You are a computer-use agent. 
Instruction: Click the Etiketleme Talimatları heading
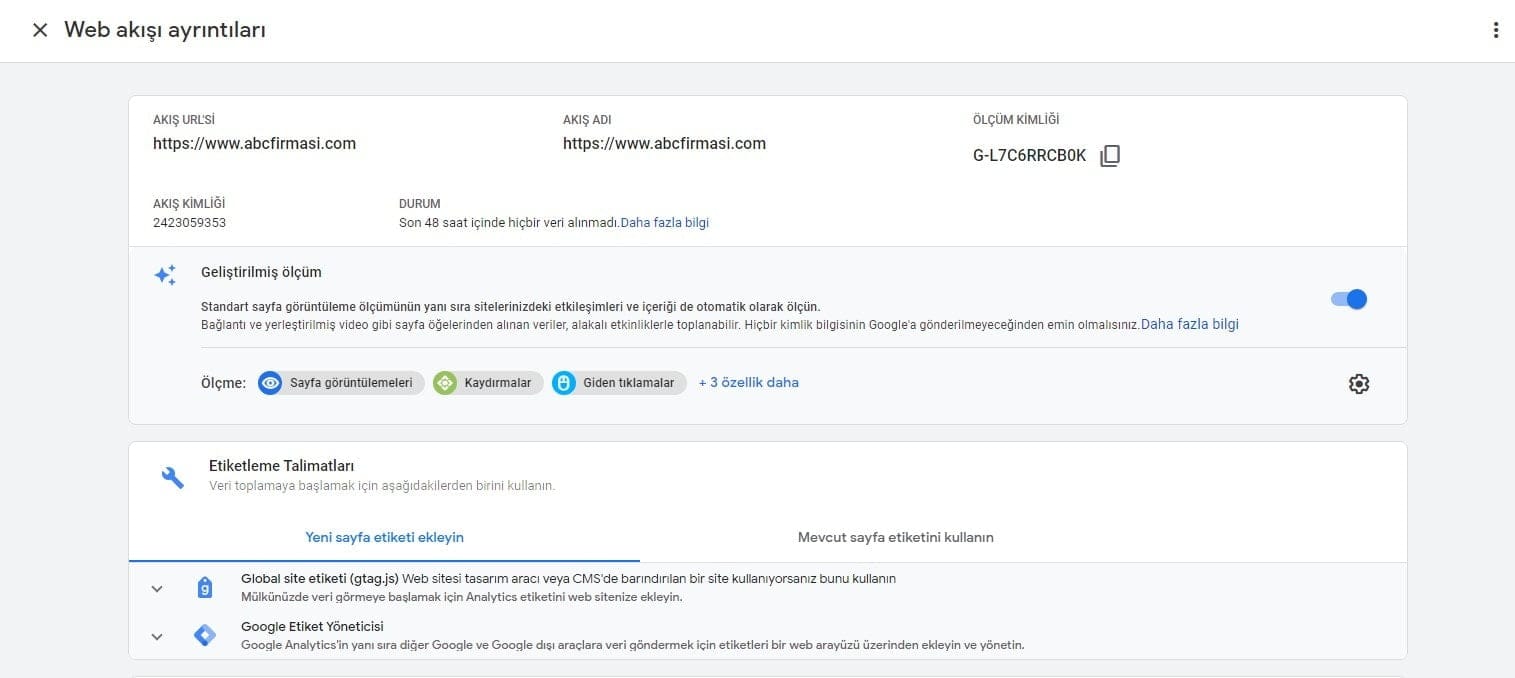pos(281,466)
